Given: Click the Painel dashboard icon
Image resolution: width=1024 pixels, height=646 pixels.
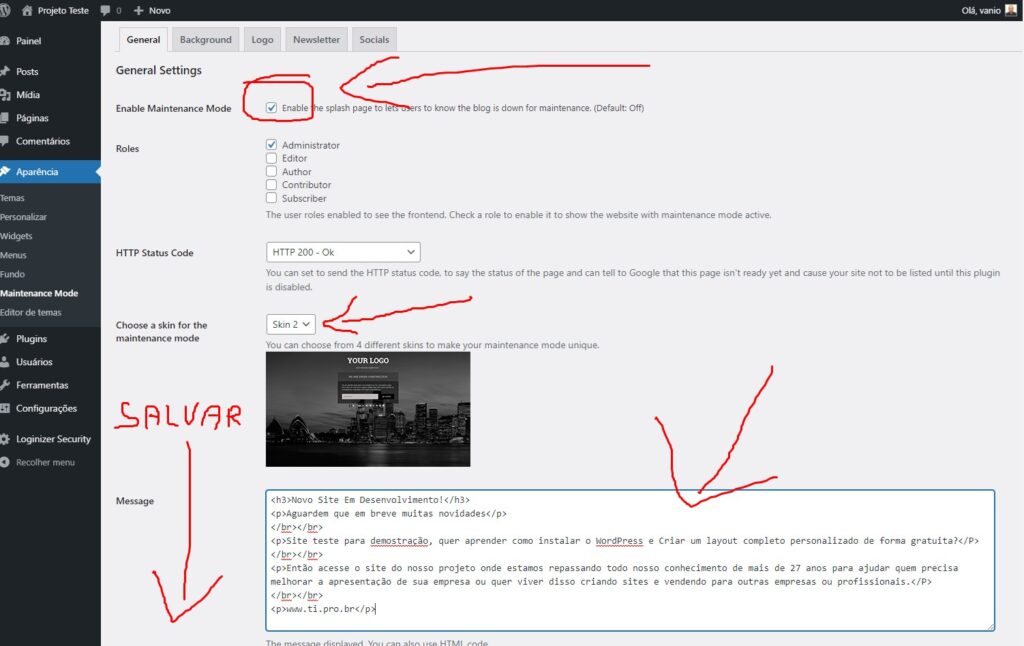Looking at the screenshot, I should click(x=5, y=40).
